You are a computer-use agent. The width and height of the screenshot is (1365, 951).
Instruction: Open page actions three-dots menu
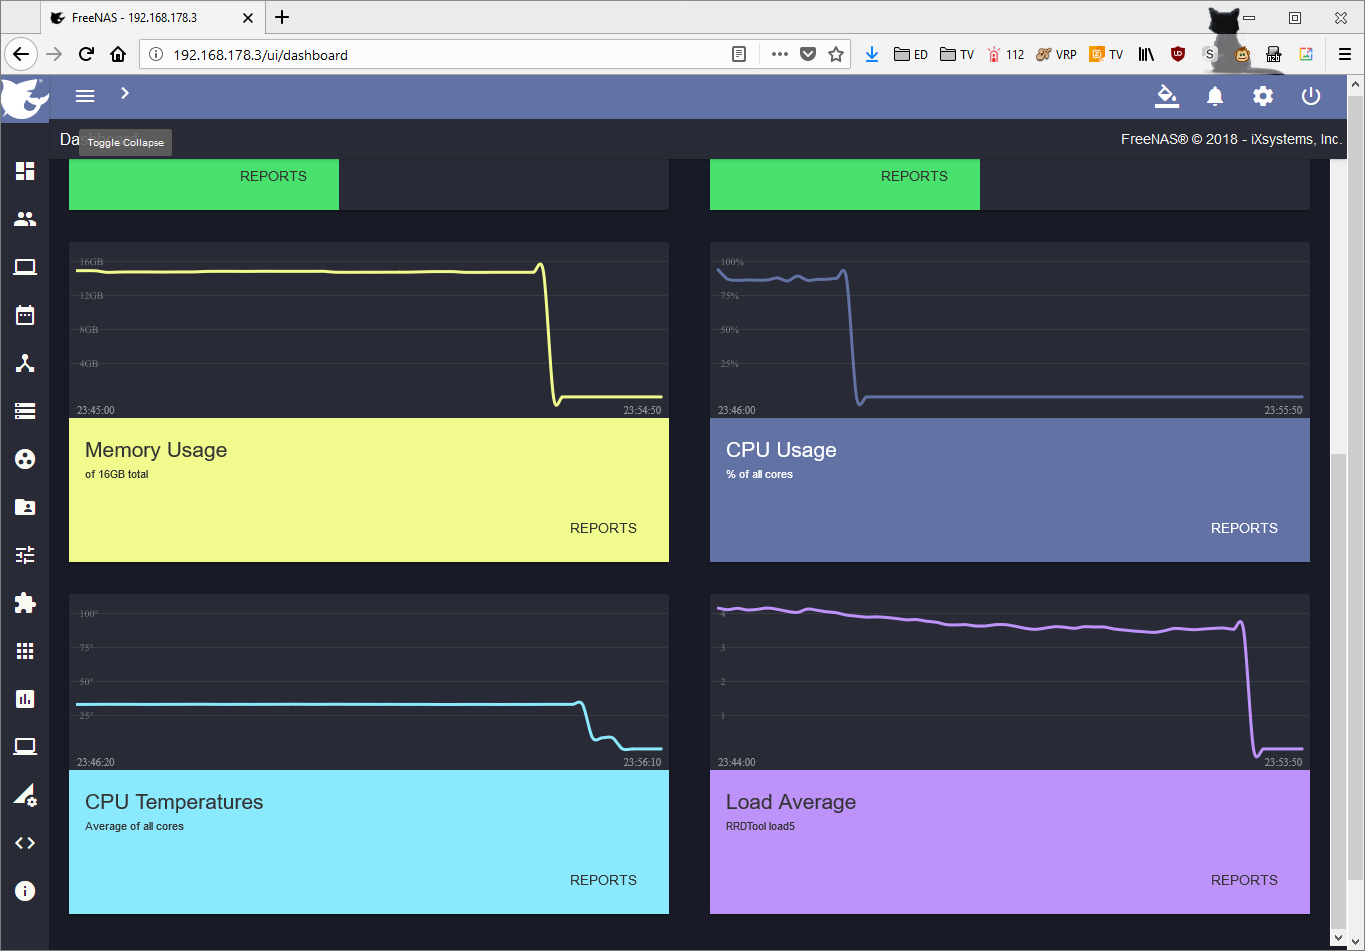780,54
